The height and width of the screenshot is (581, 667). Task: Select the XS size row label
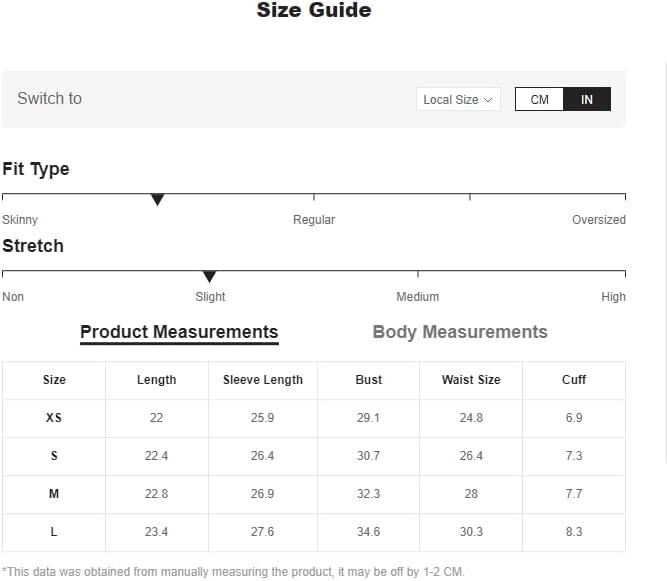pyautogui.click(x=54, y=418)
